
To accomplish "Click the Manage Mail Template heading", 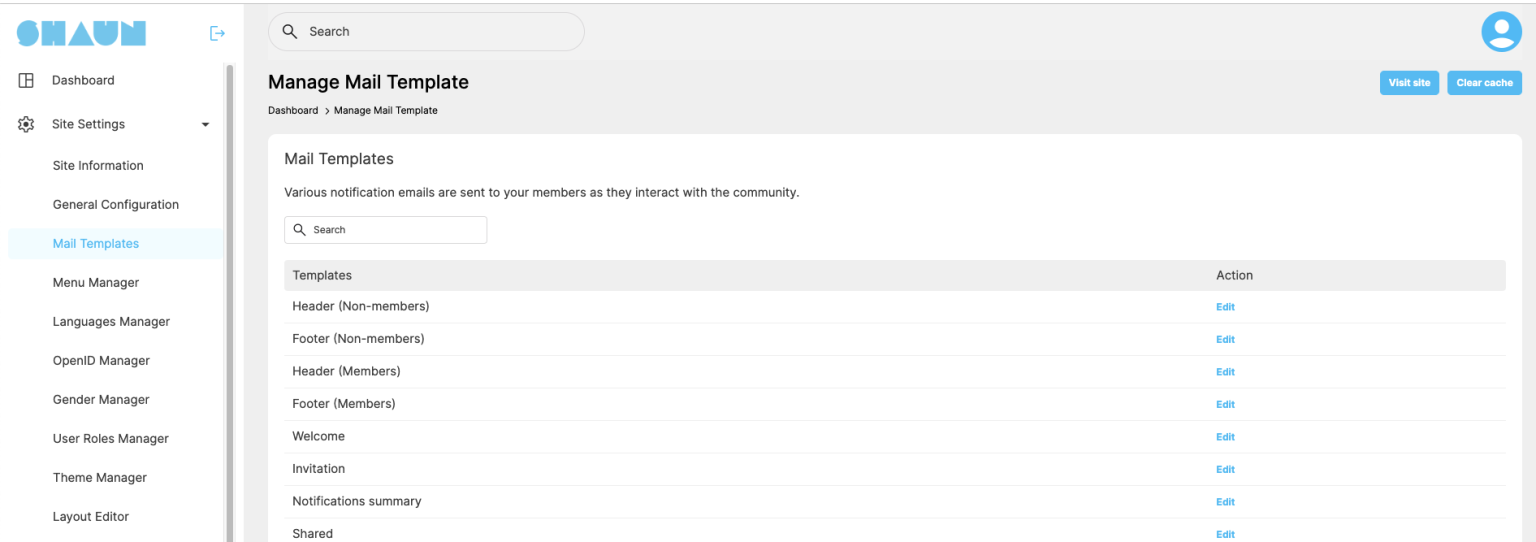I will pos(368,82).
